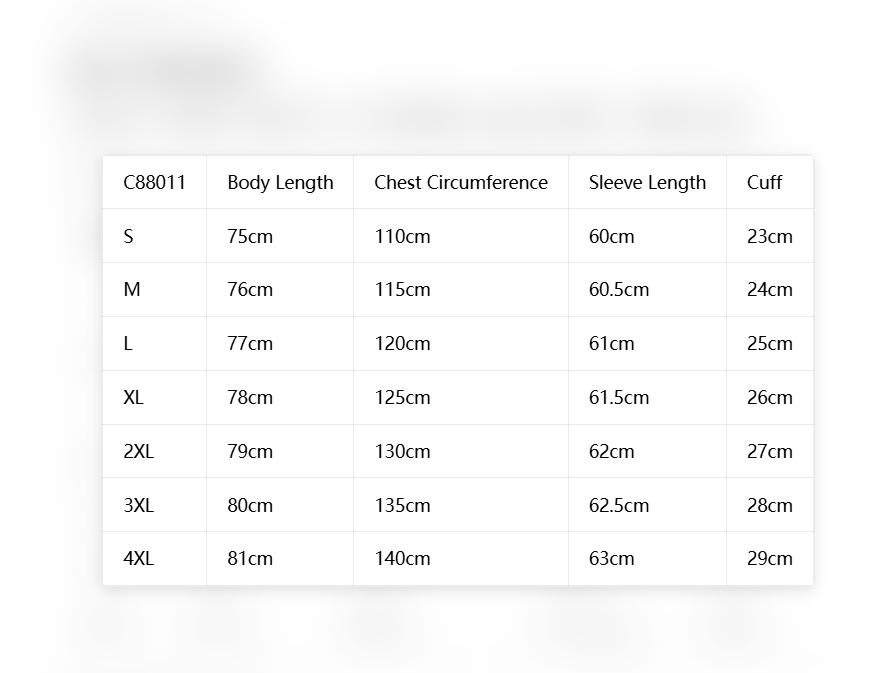This screenshot has width=892, height=673.
Task: Click the 60.5cm sleeve length cell
Action: tap(647, 289)
